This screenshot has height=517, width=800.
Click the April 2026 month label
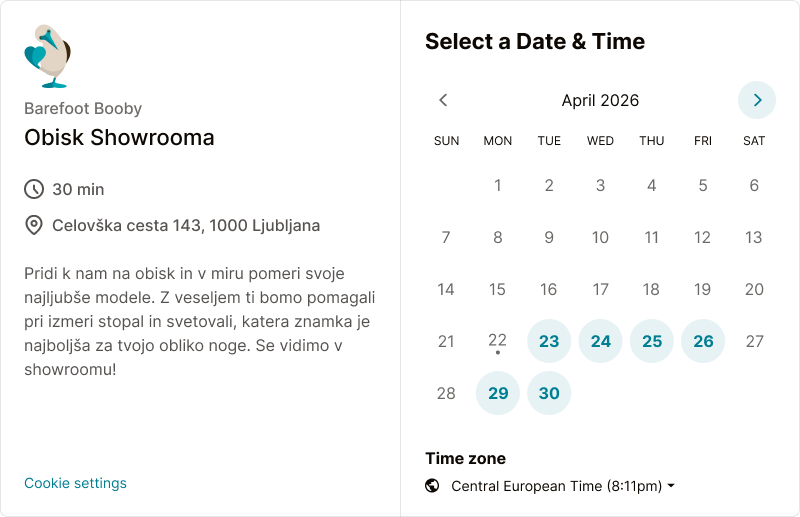coord(600,100)
